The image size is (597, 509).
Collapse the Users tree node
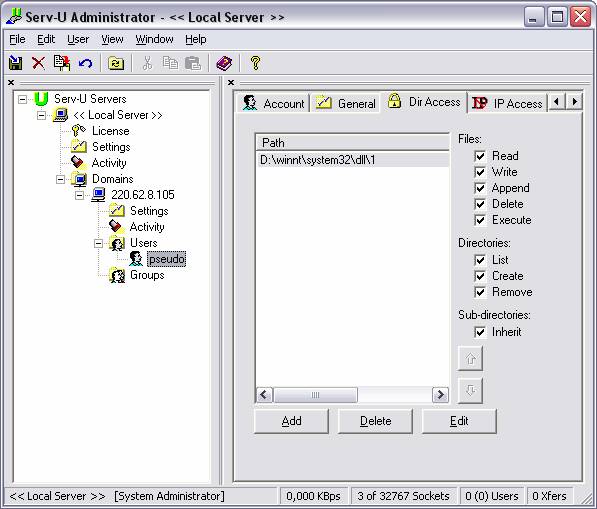(99, 243)
